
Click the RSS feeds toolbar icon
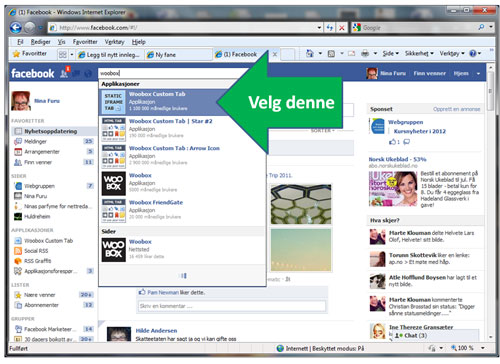tap(331, 54)
